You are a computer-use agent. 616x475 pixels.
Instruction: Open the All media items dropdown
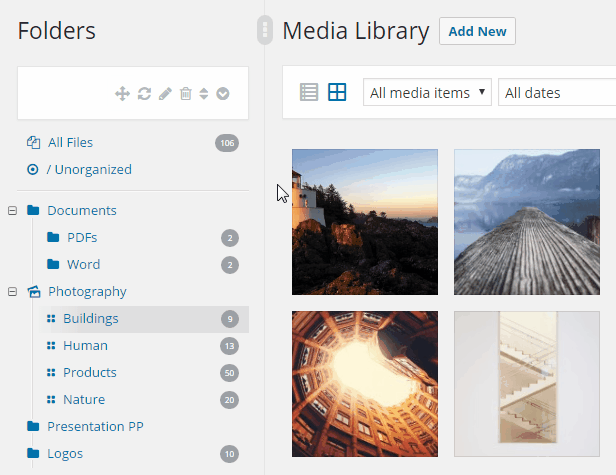click(427, 93)
